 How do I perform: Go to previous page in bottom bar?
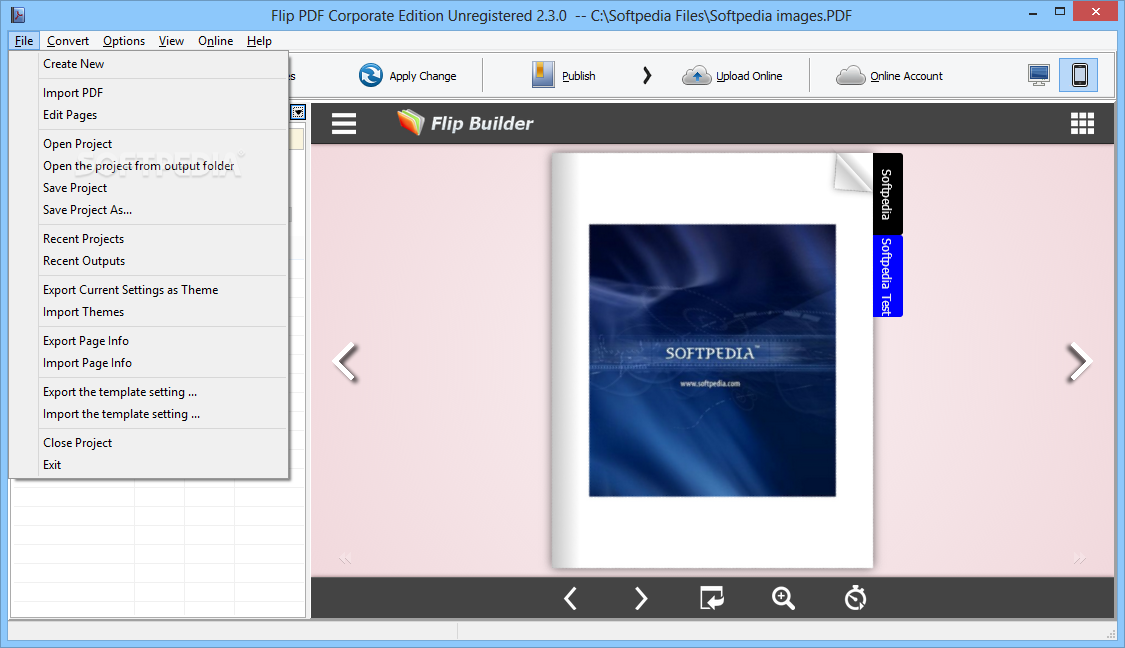(570, 598)
